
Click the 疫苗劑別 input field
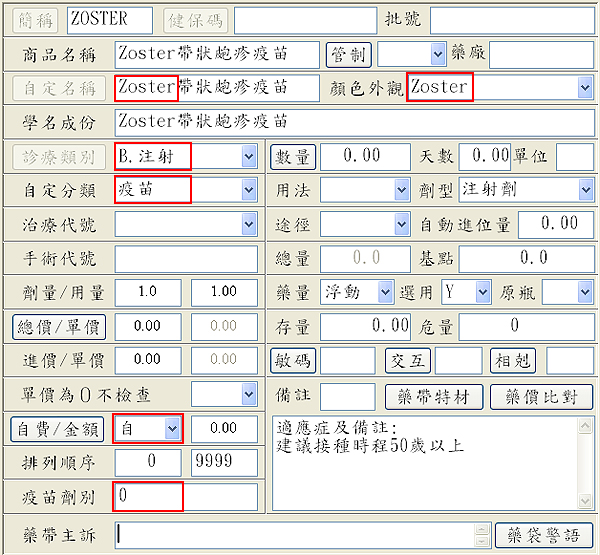pos(148,495)
